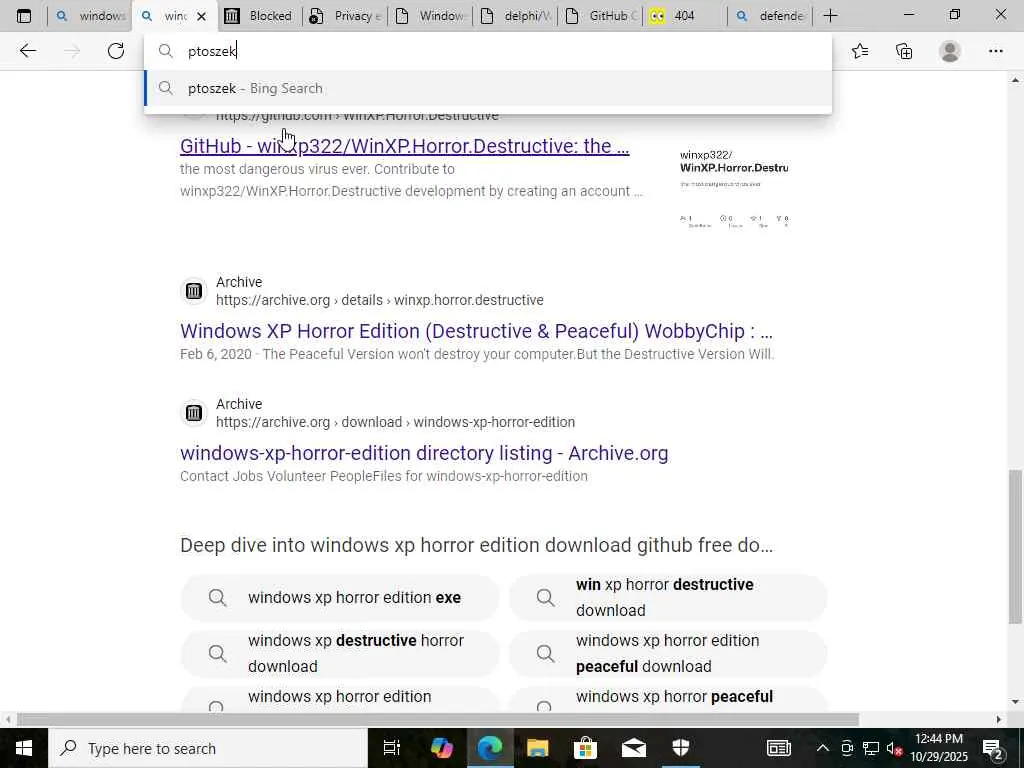The width and height of the screenshot is (1024, 768).
Task: Open Microsoft Store from the taskbar
Action: click(585, 748)
